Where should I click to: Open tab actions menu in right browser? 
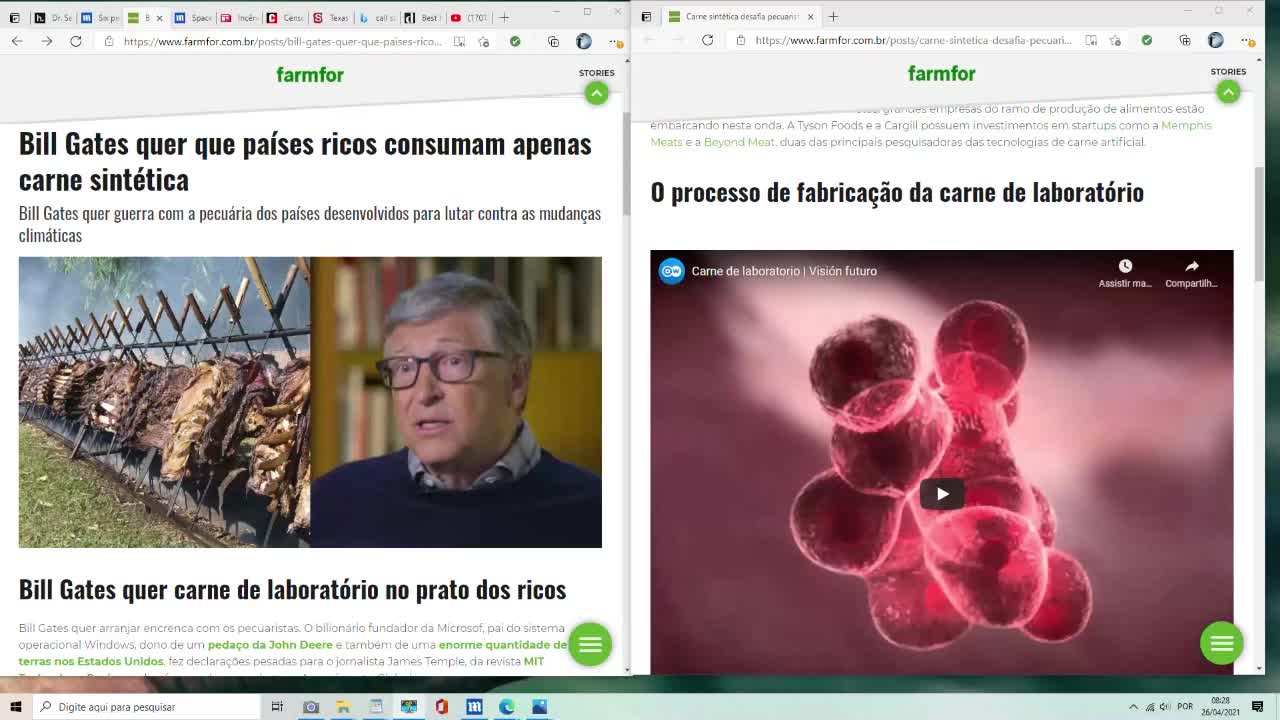point(646,16)
